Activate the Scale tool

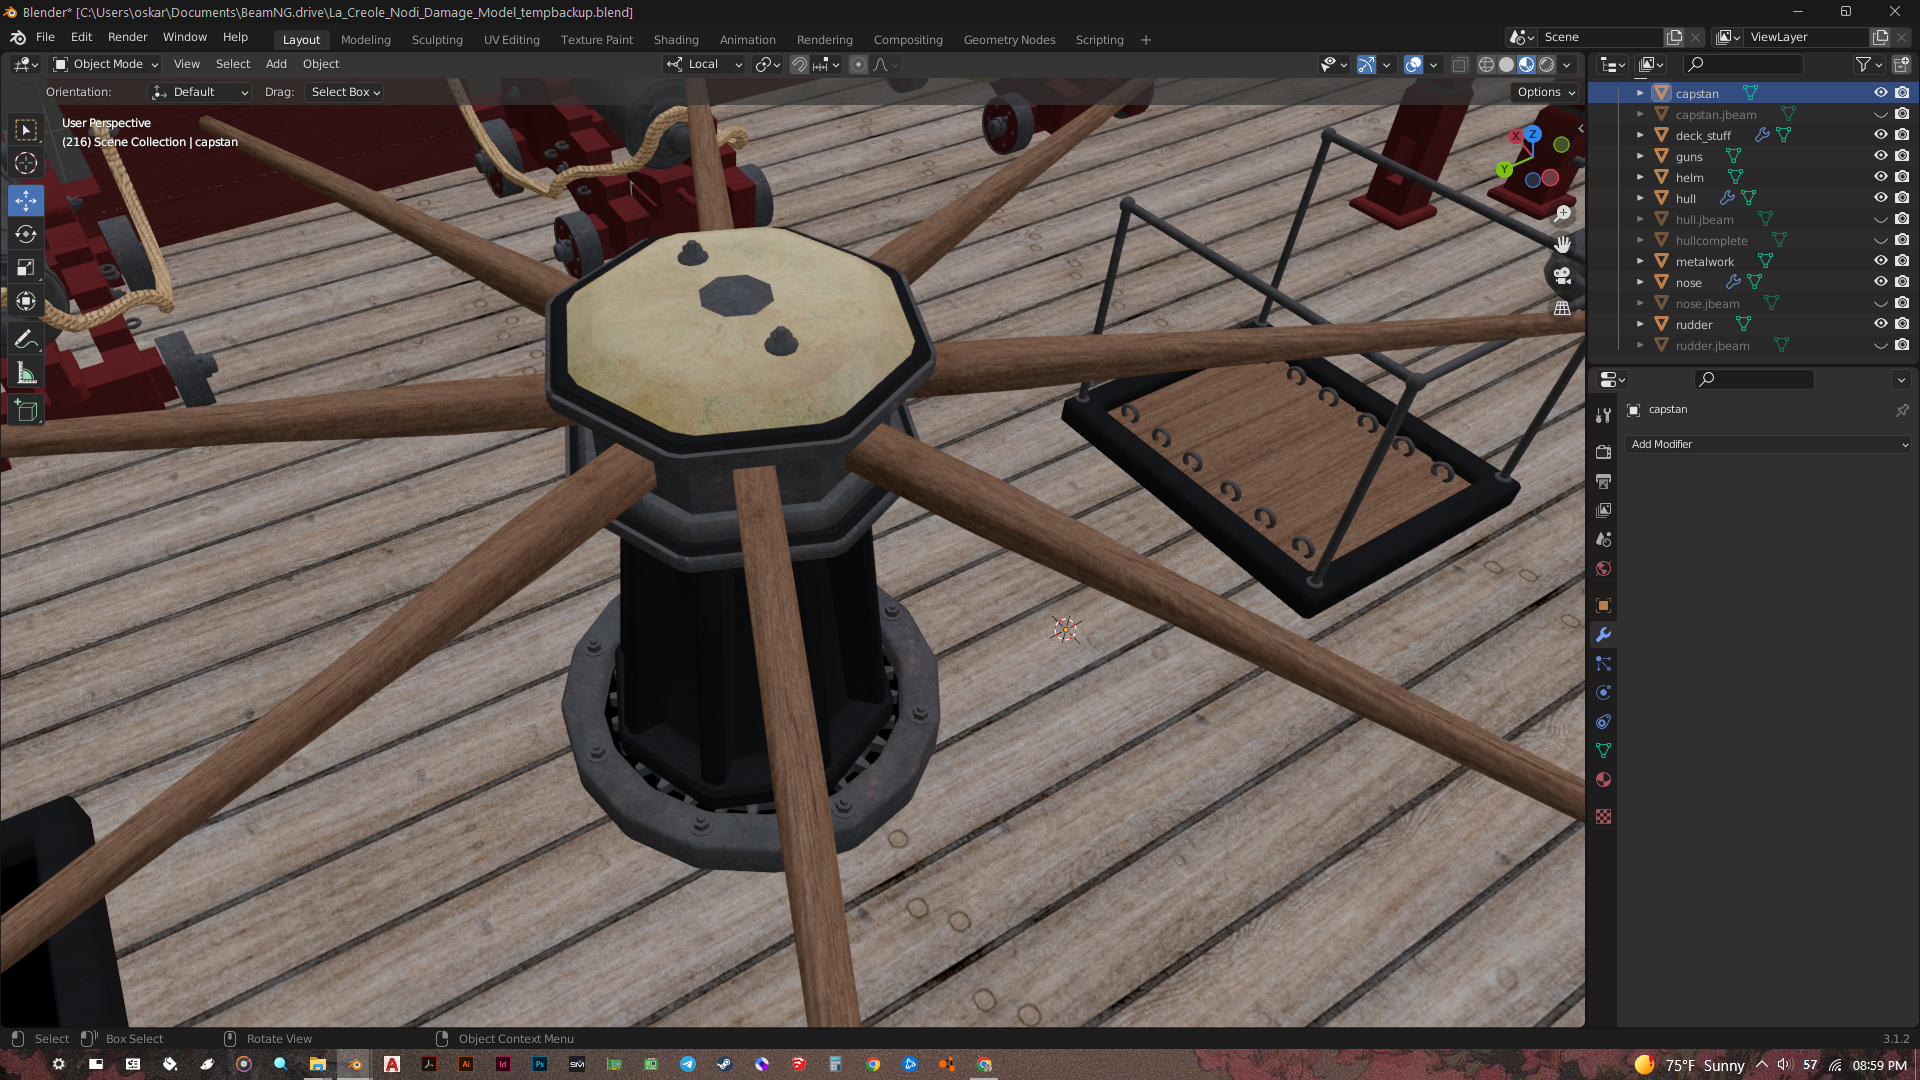coord(26,267)
